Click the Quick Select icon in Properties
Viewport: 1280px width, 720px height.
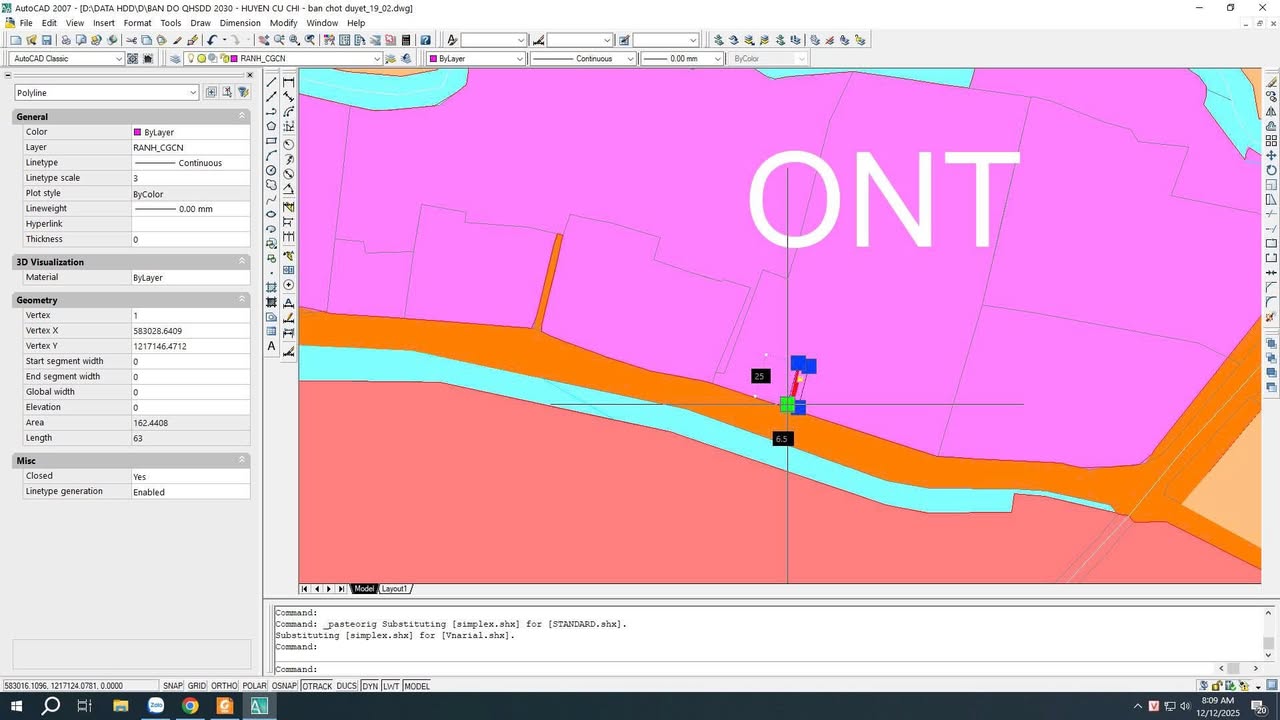tap(243, 92)
